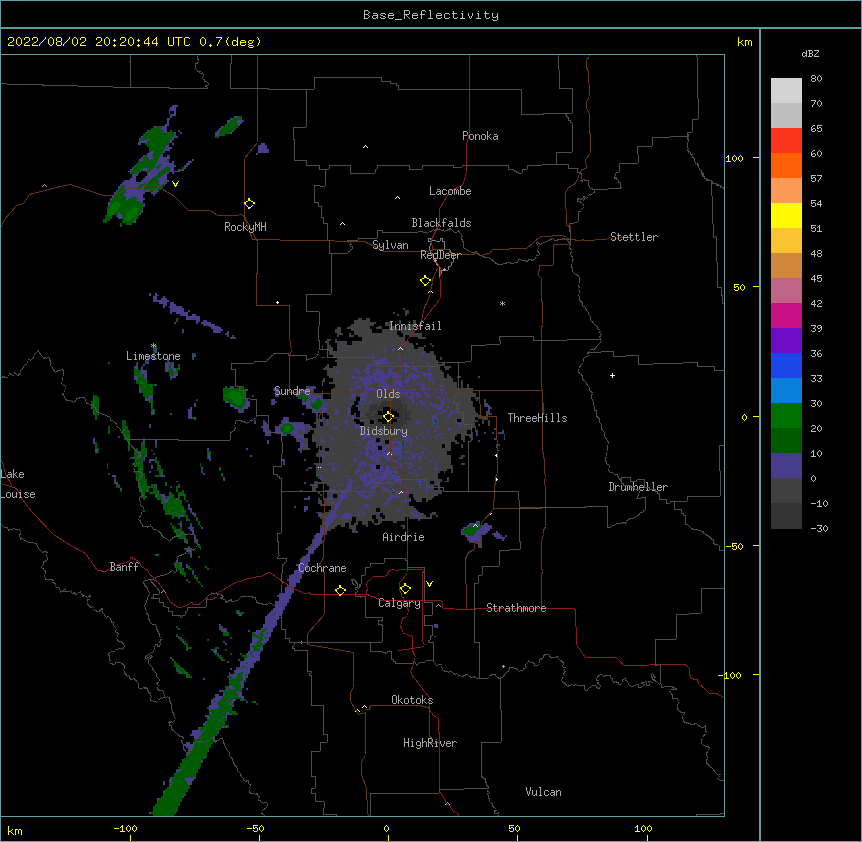The image size is (862, 842).
Task: Click the white plus marker north of Drumheller
Action: (x=612, y=375)
